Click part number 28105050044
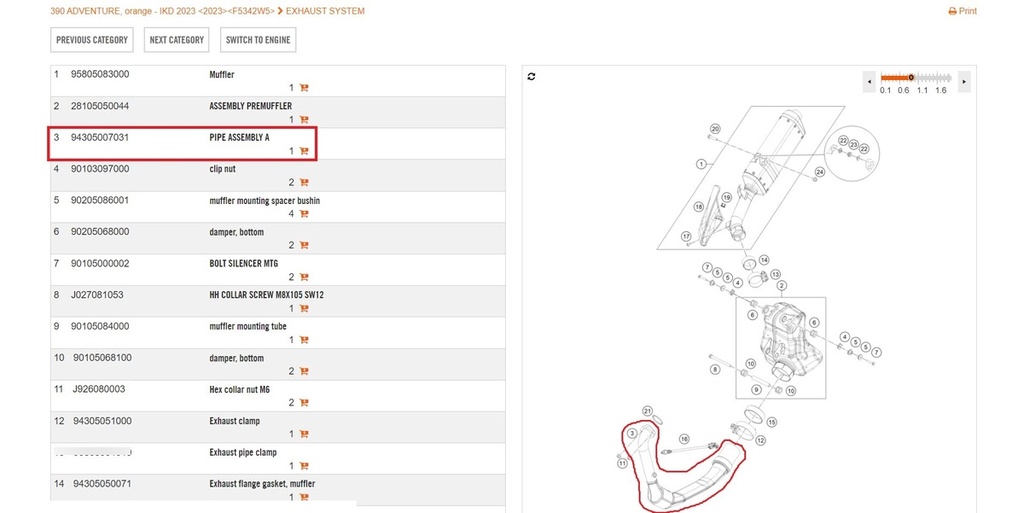The image size is (1024, 513). 100,106
